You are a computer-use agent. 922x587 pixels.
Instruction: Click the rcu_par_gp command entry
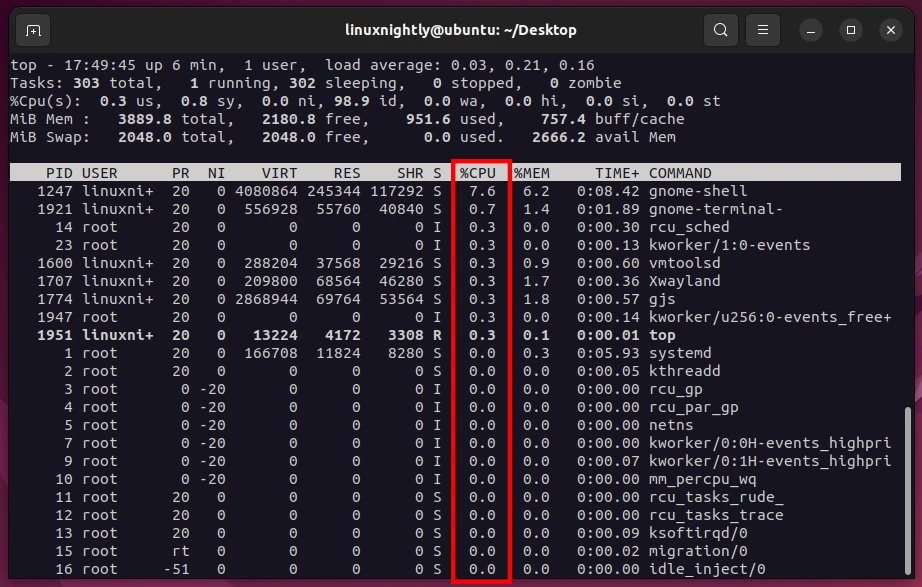coord(693,407)
